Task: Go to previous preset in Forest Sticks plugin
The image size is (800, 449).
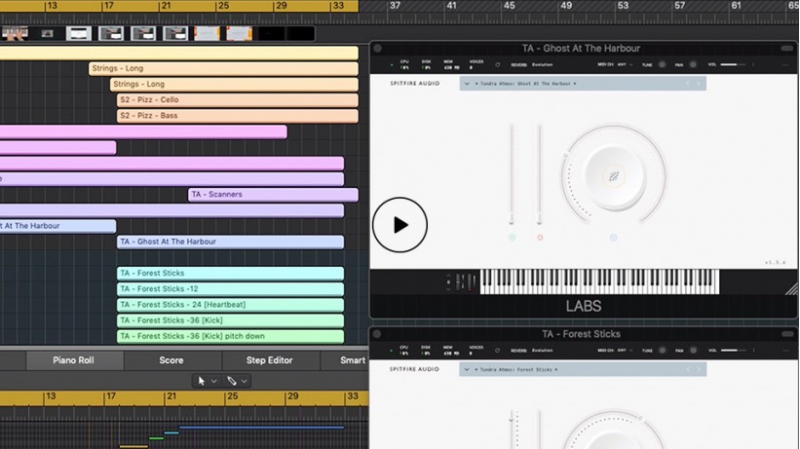Action: pos(688,369)
